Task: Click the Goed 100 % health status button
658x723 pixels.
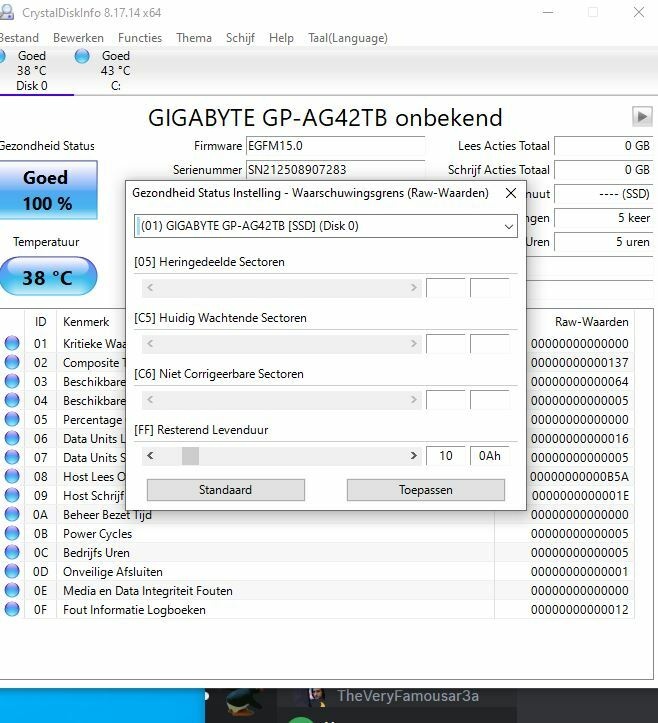Action: coord(48,190)
